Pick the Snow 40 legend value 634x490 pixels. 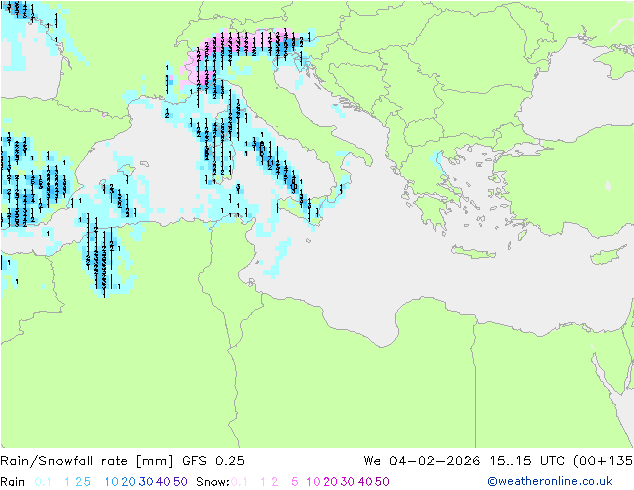[365, 482]
